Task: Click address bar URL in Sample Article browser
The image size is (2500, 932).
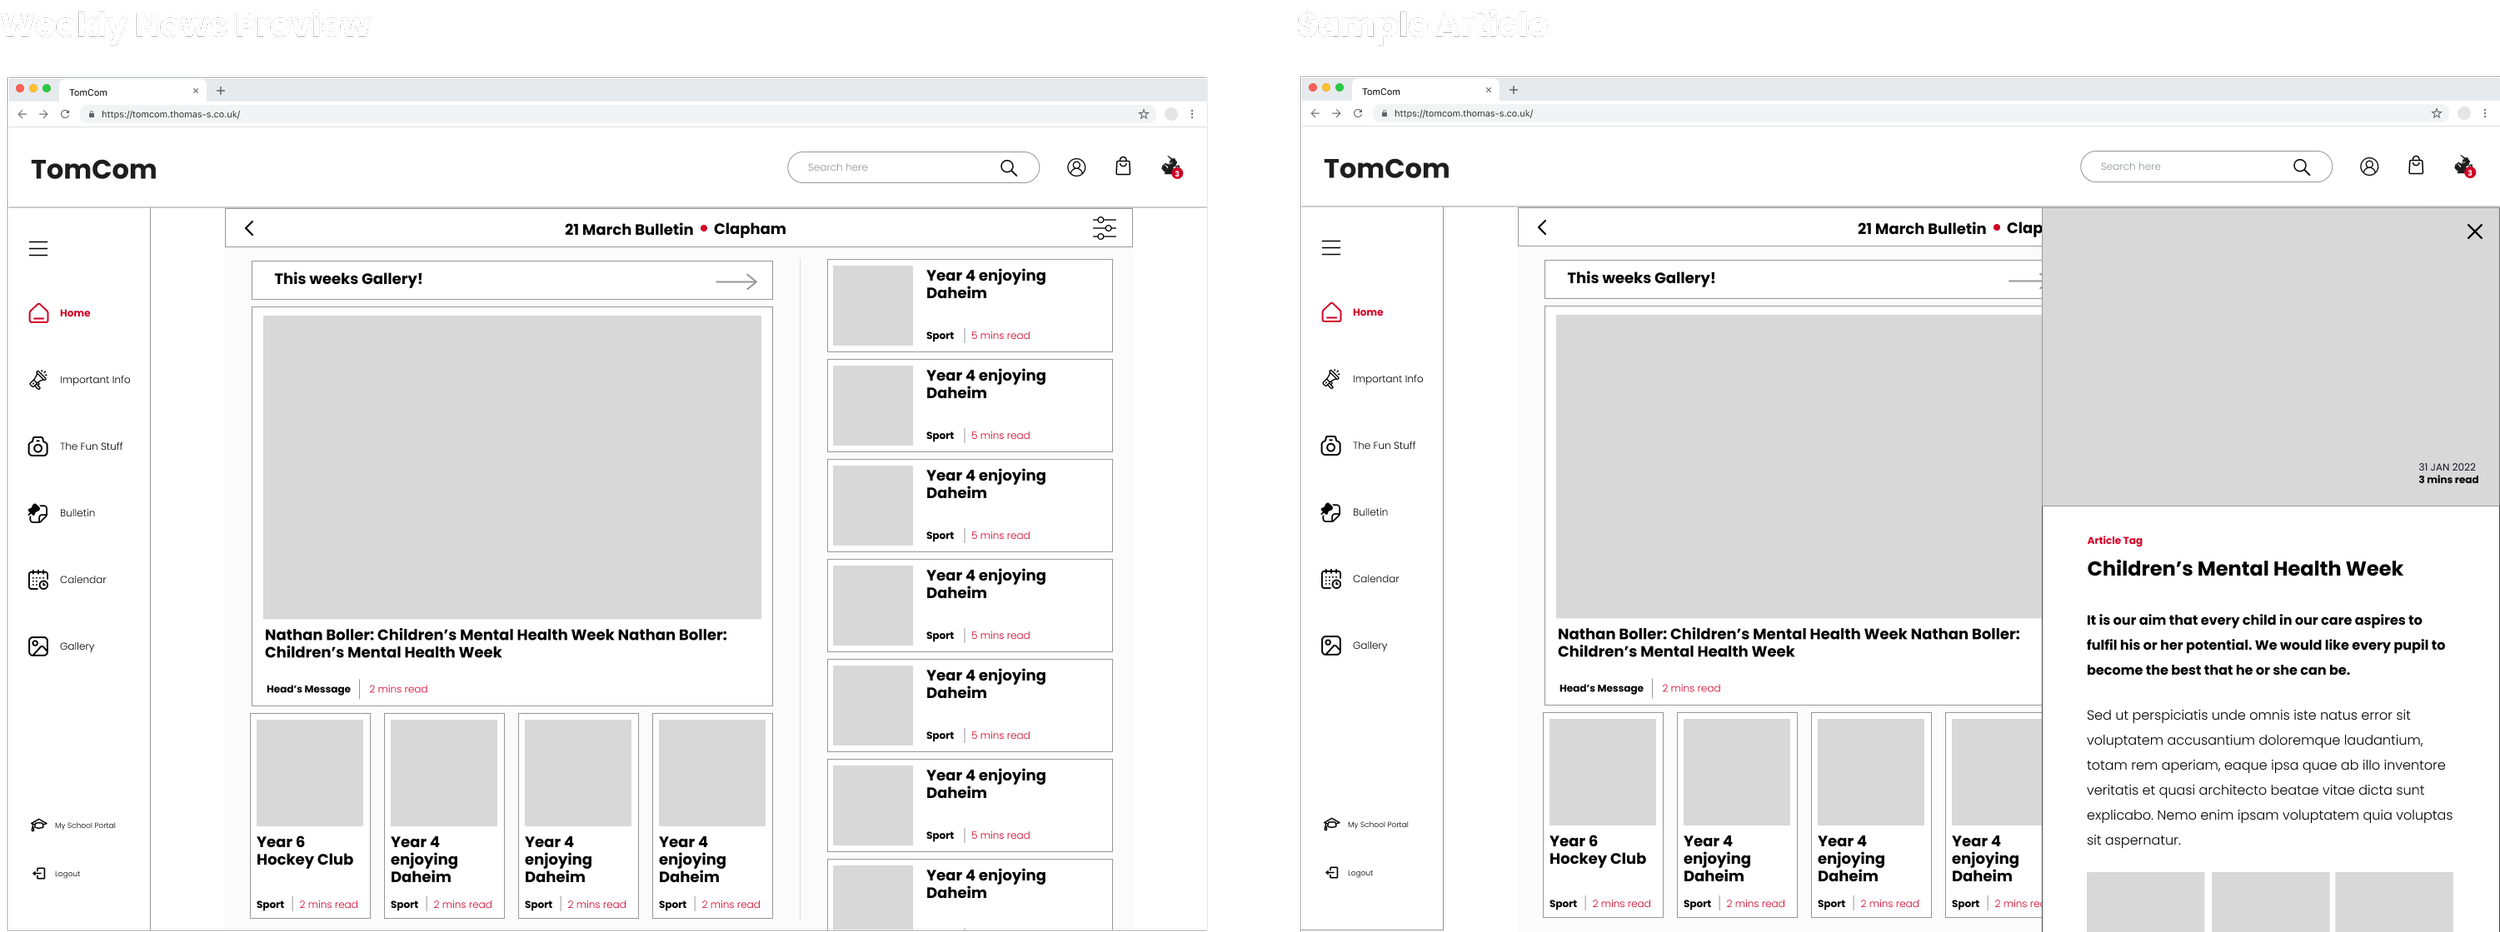Action: 1463,113
